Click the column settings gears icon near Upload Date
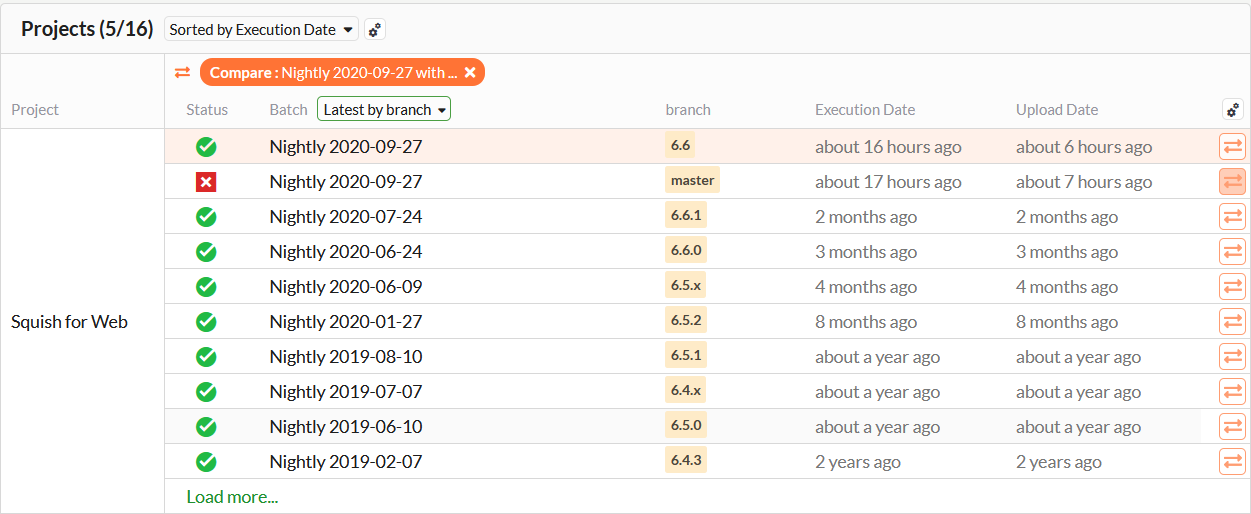This screenshot has width=1251, height=514. (1232, 110)
